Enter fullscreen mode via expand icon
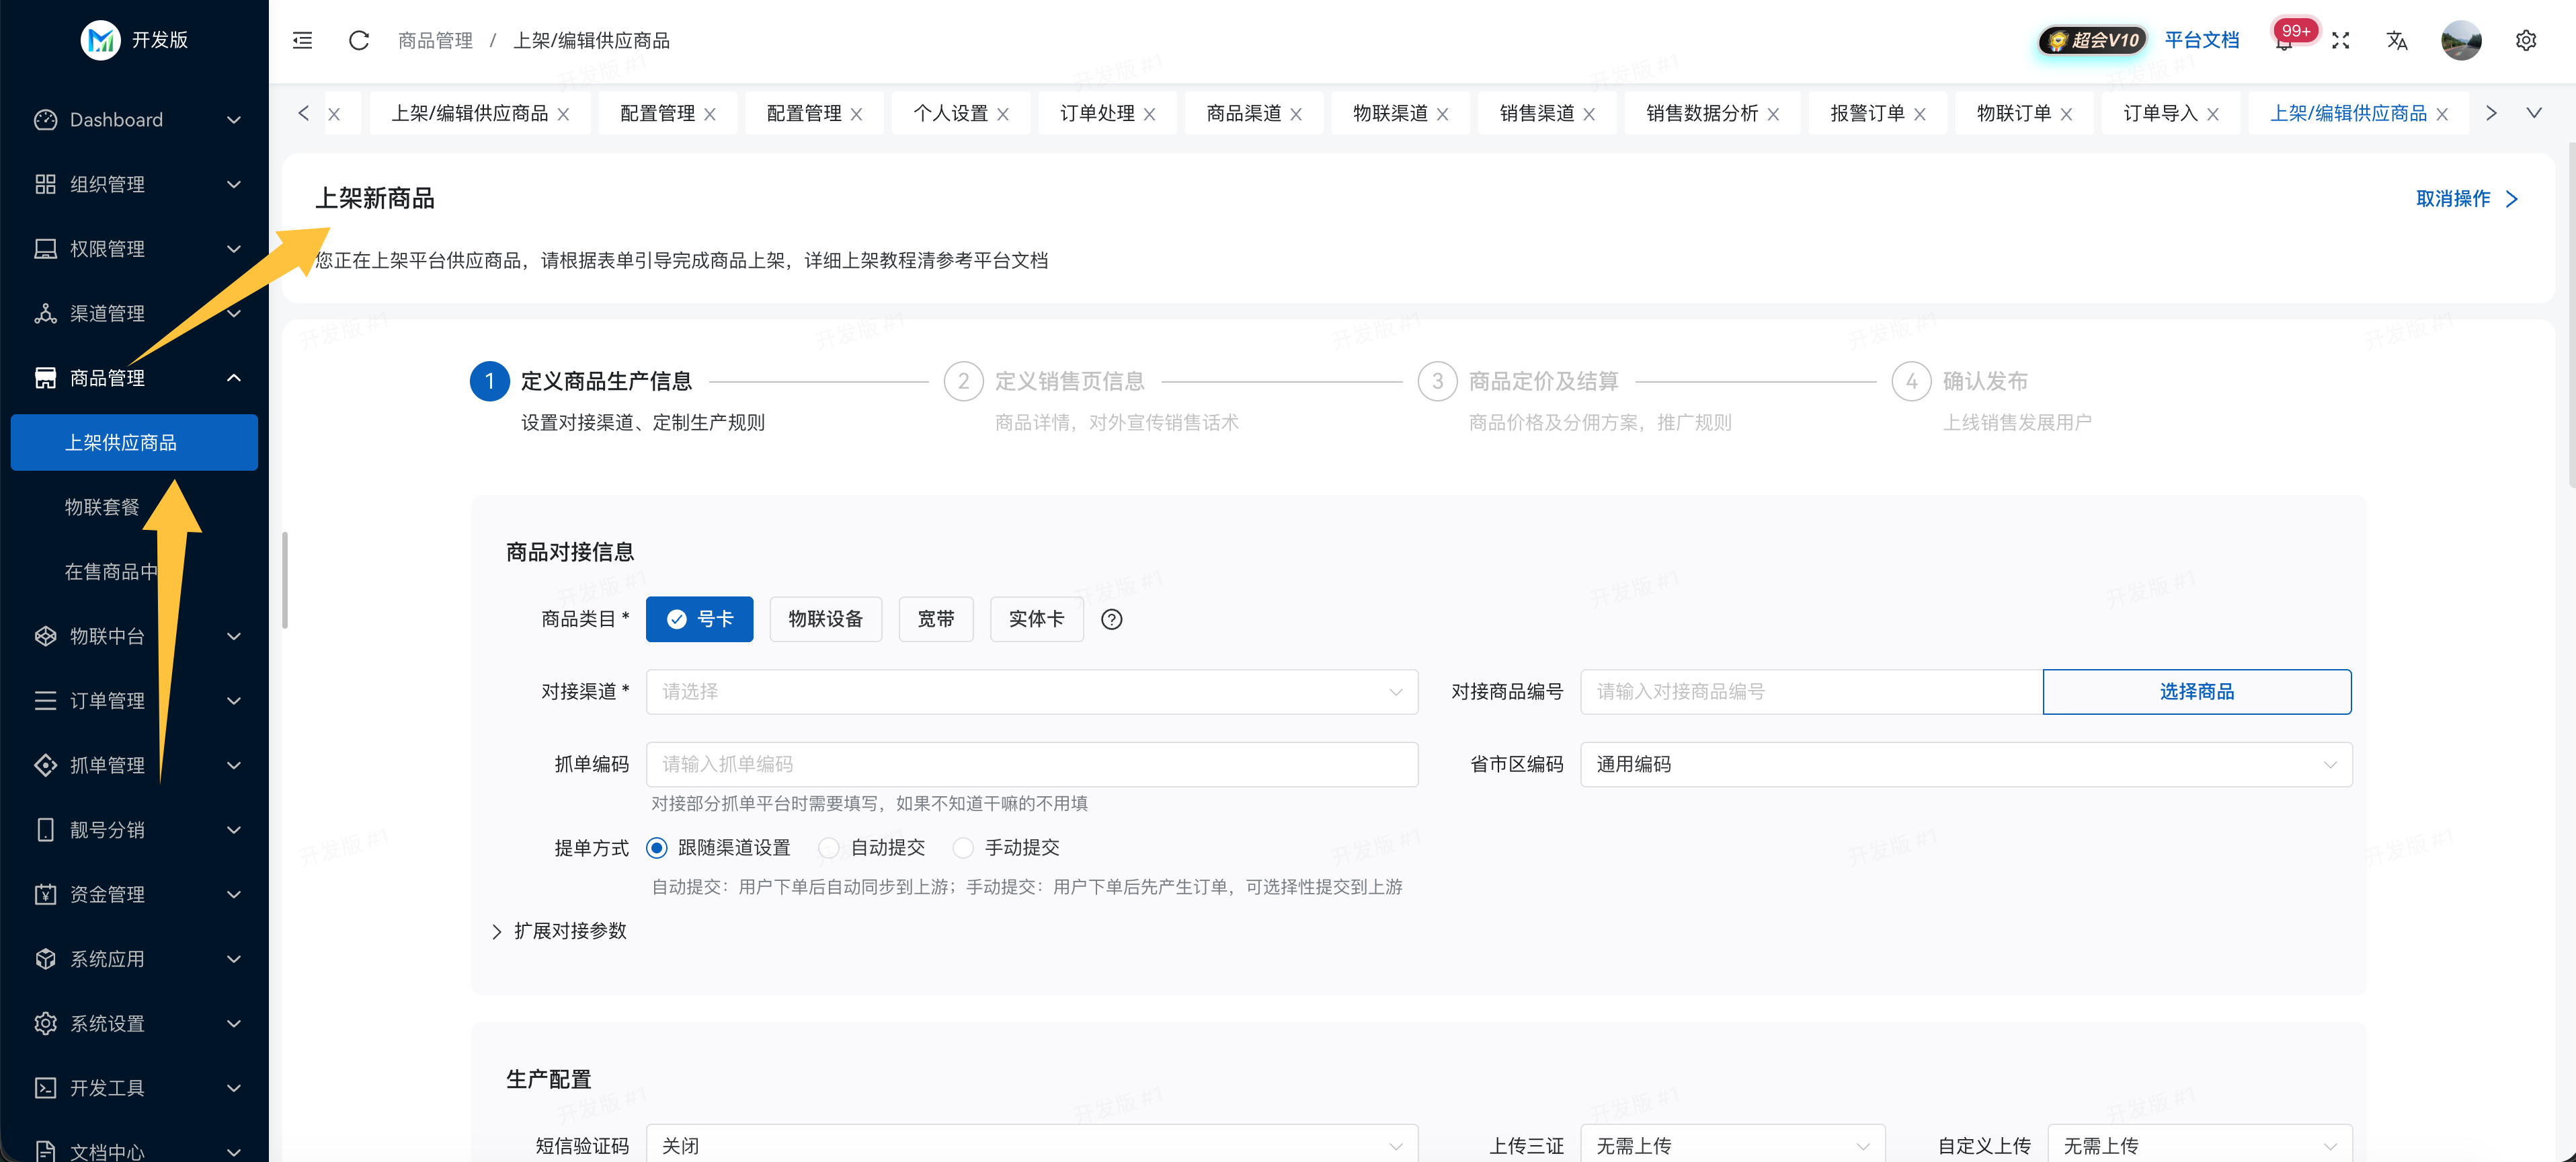This screenshot has width=2576, height=1162. [x=2340, y=41]
